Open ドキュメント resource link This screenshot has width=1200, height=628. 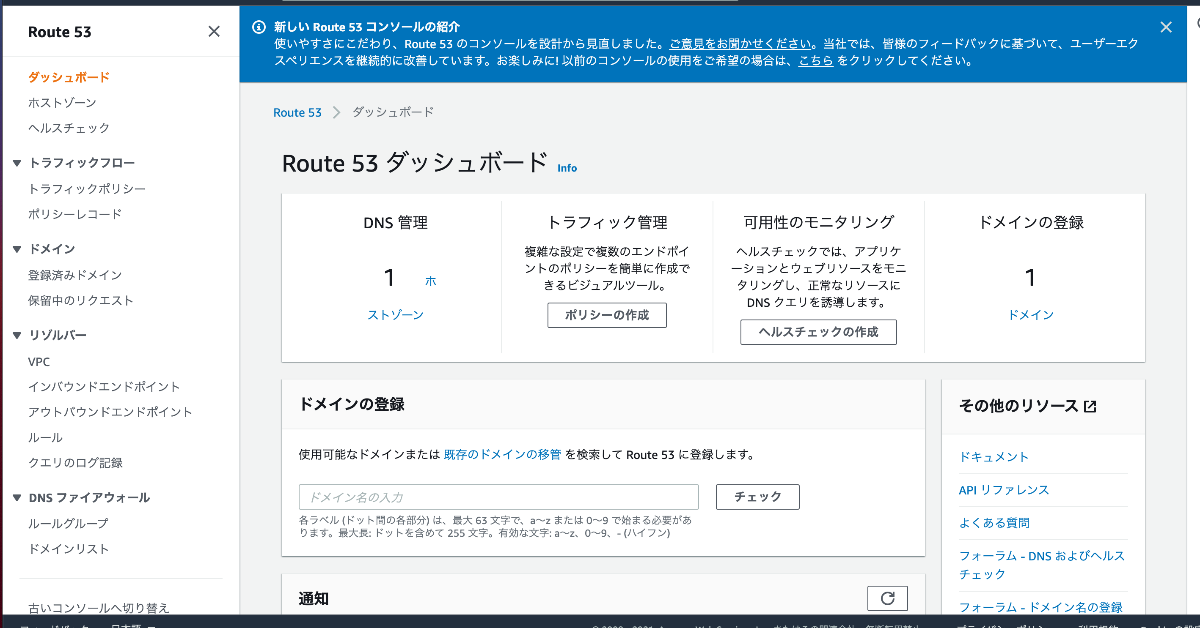994,457
